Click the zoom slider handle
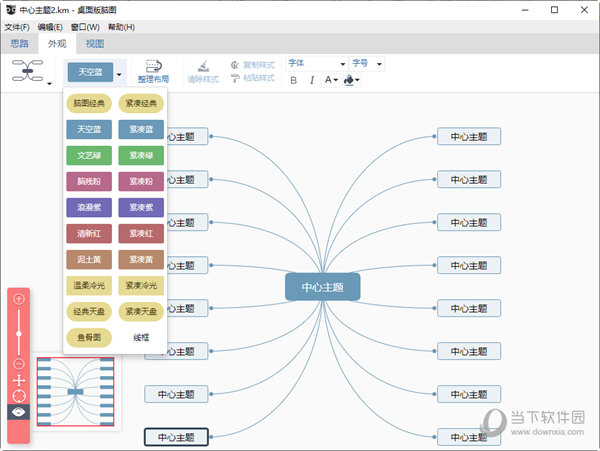The image size is (600, 451). (19, 334)
